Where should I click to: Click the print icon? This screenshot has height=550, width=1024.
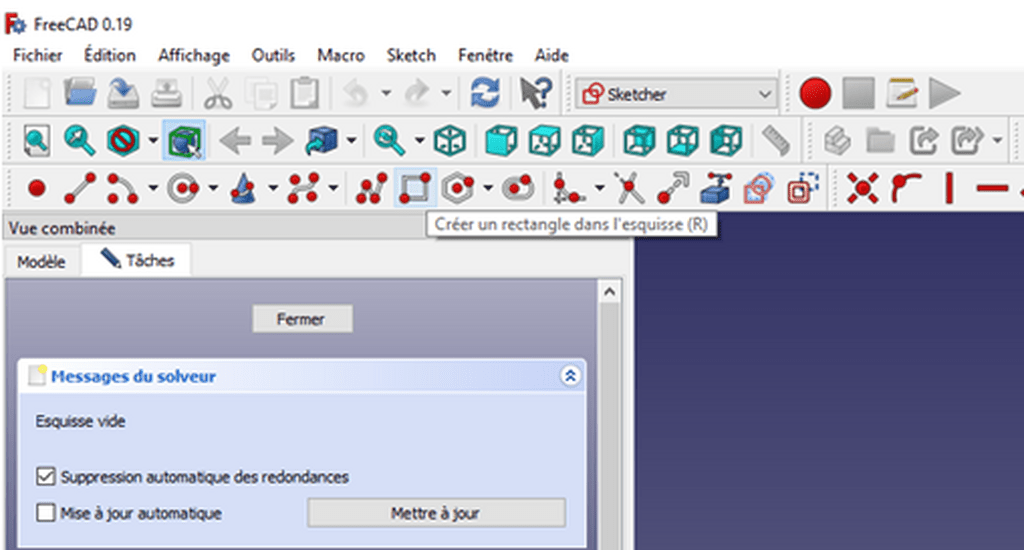coord(166,93)
